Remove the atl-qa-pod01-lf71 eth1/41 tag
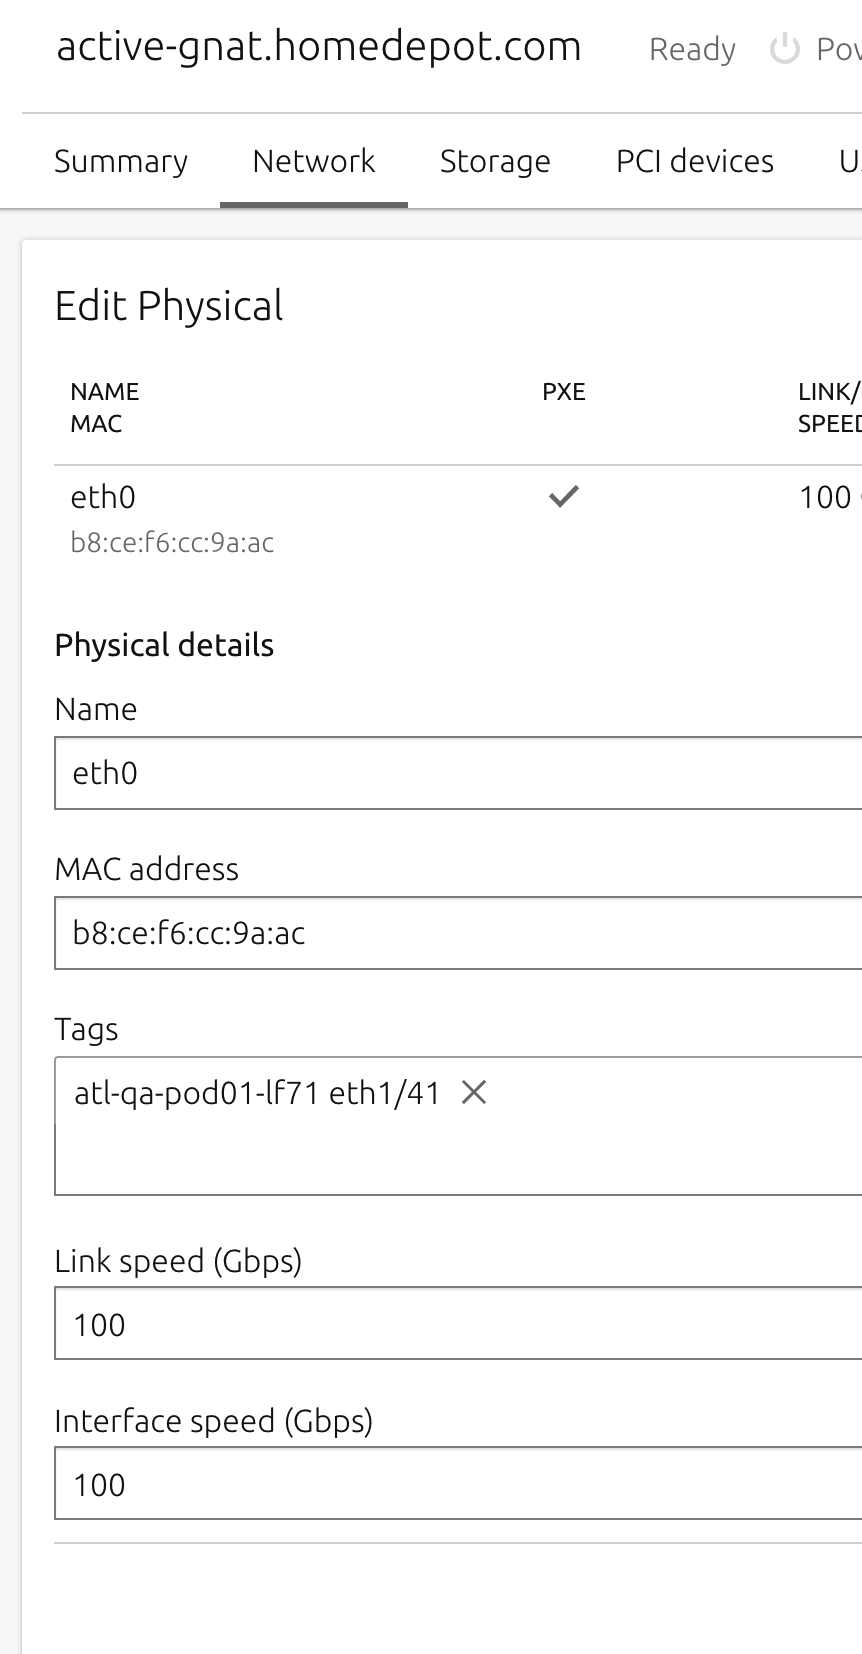This screenshot has width=862, height=1654. 474,1093
